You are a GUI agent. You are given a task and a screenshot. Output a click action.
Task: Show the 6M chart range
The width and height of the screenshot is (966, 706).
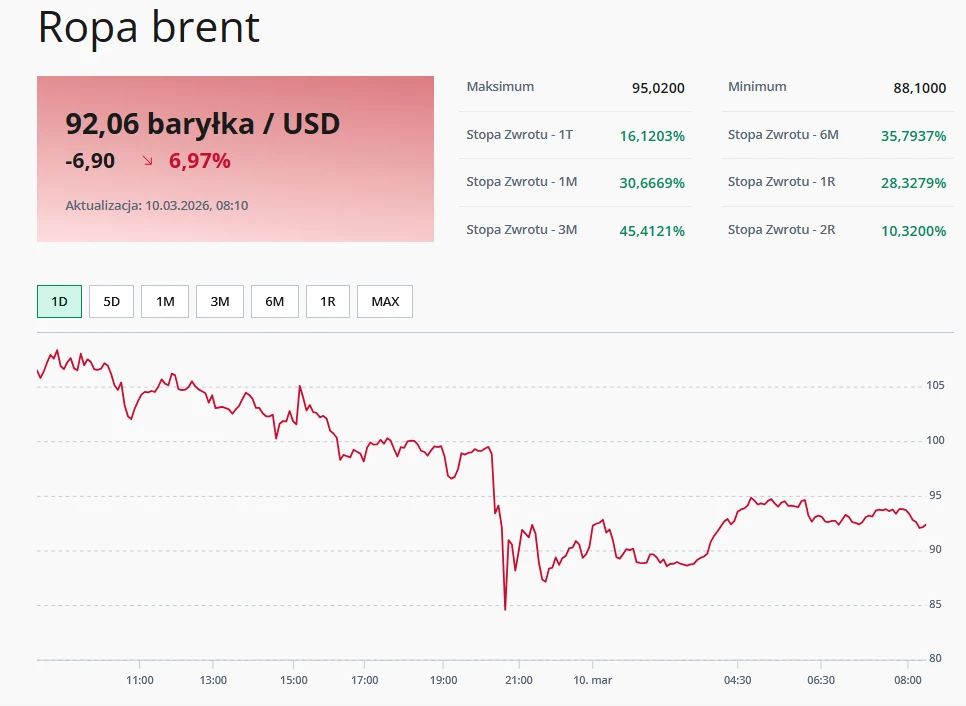274,301
